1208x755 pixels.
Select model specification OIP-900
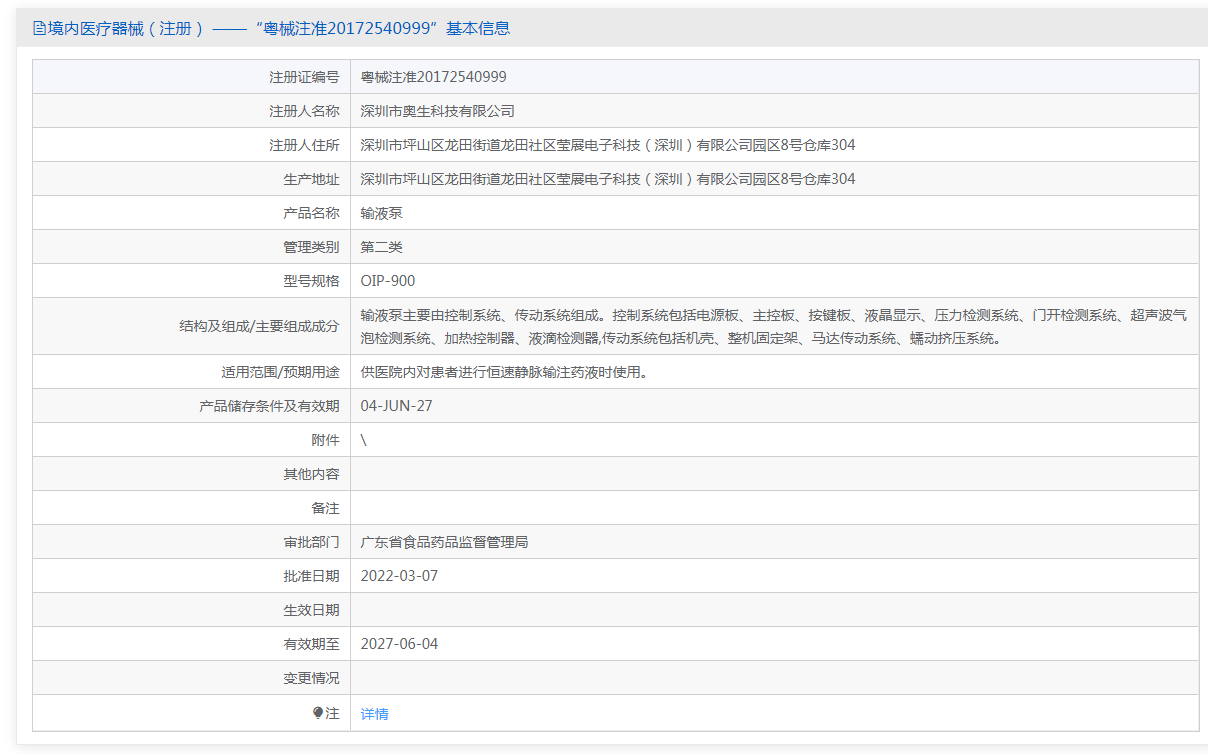point(388,281)
